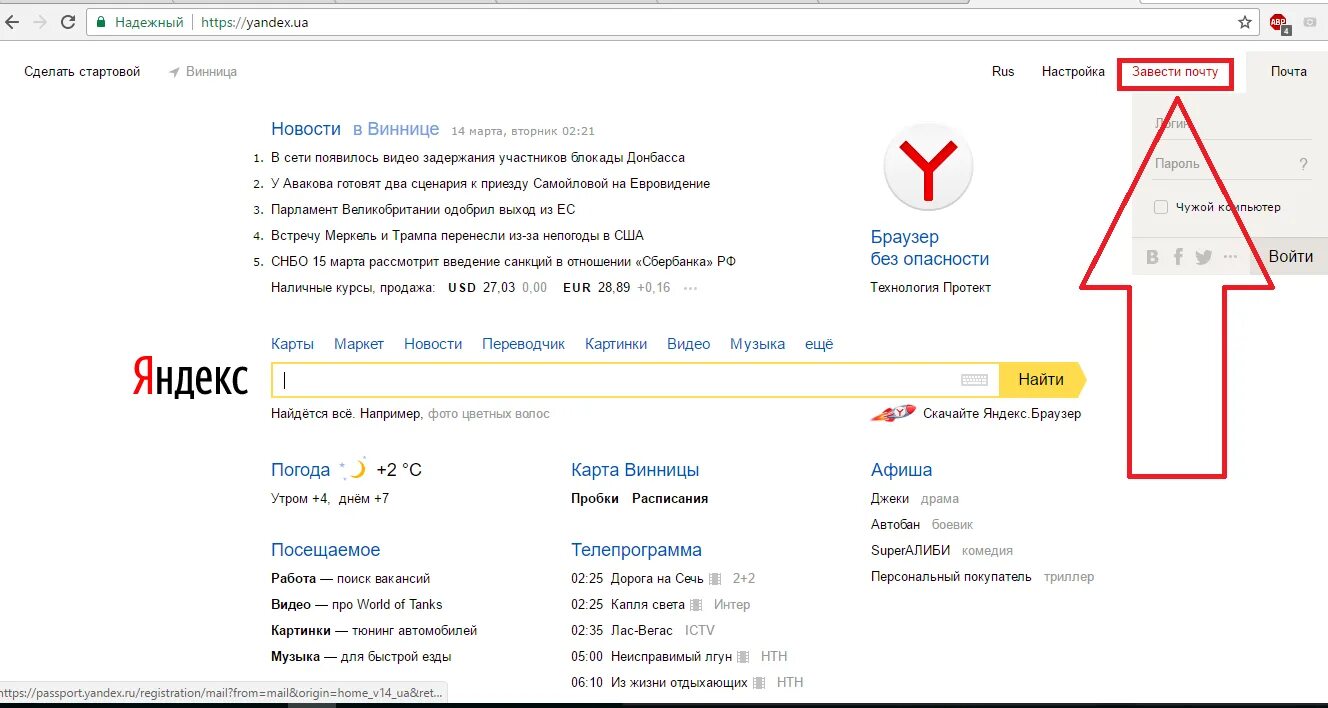Click location arrow icon beside Винница
The image size is (1328, 708).
174,72
